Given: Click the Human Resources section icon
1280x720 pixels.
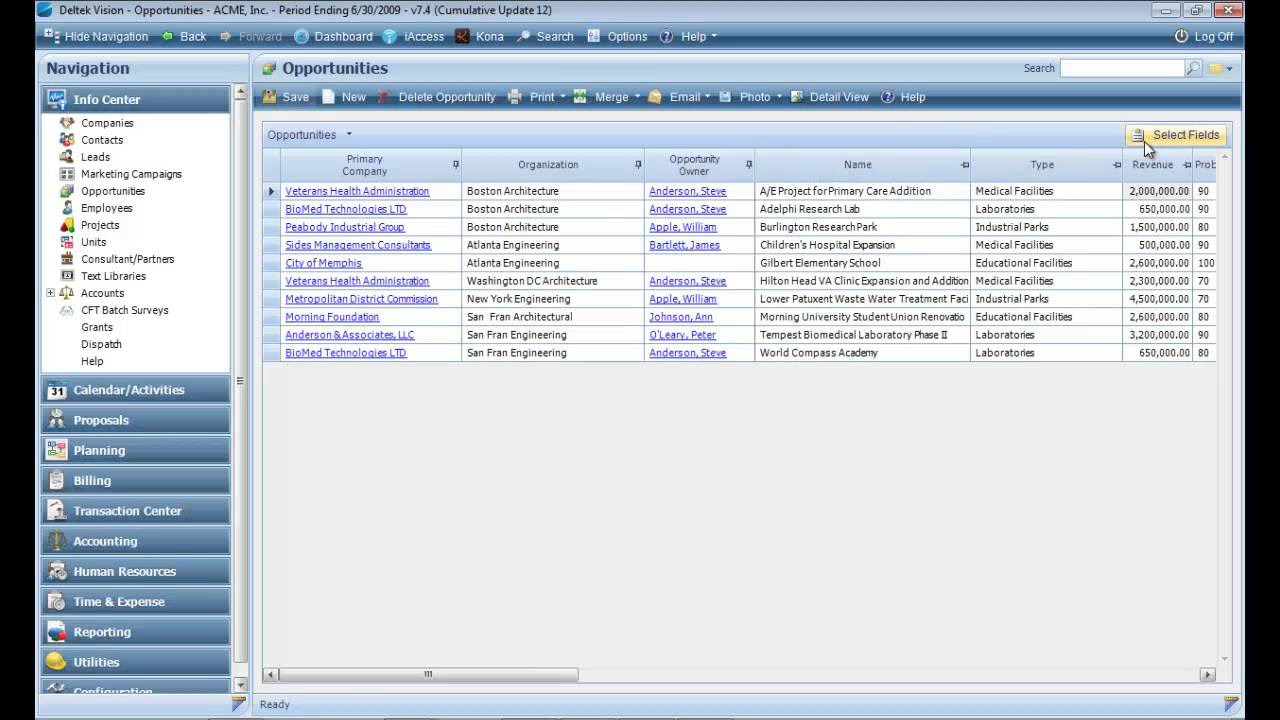Looking at the screenshot, I should point(57,572).
